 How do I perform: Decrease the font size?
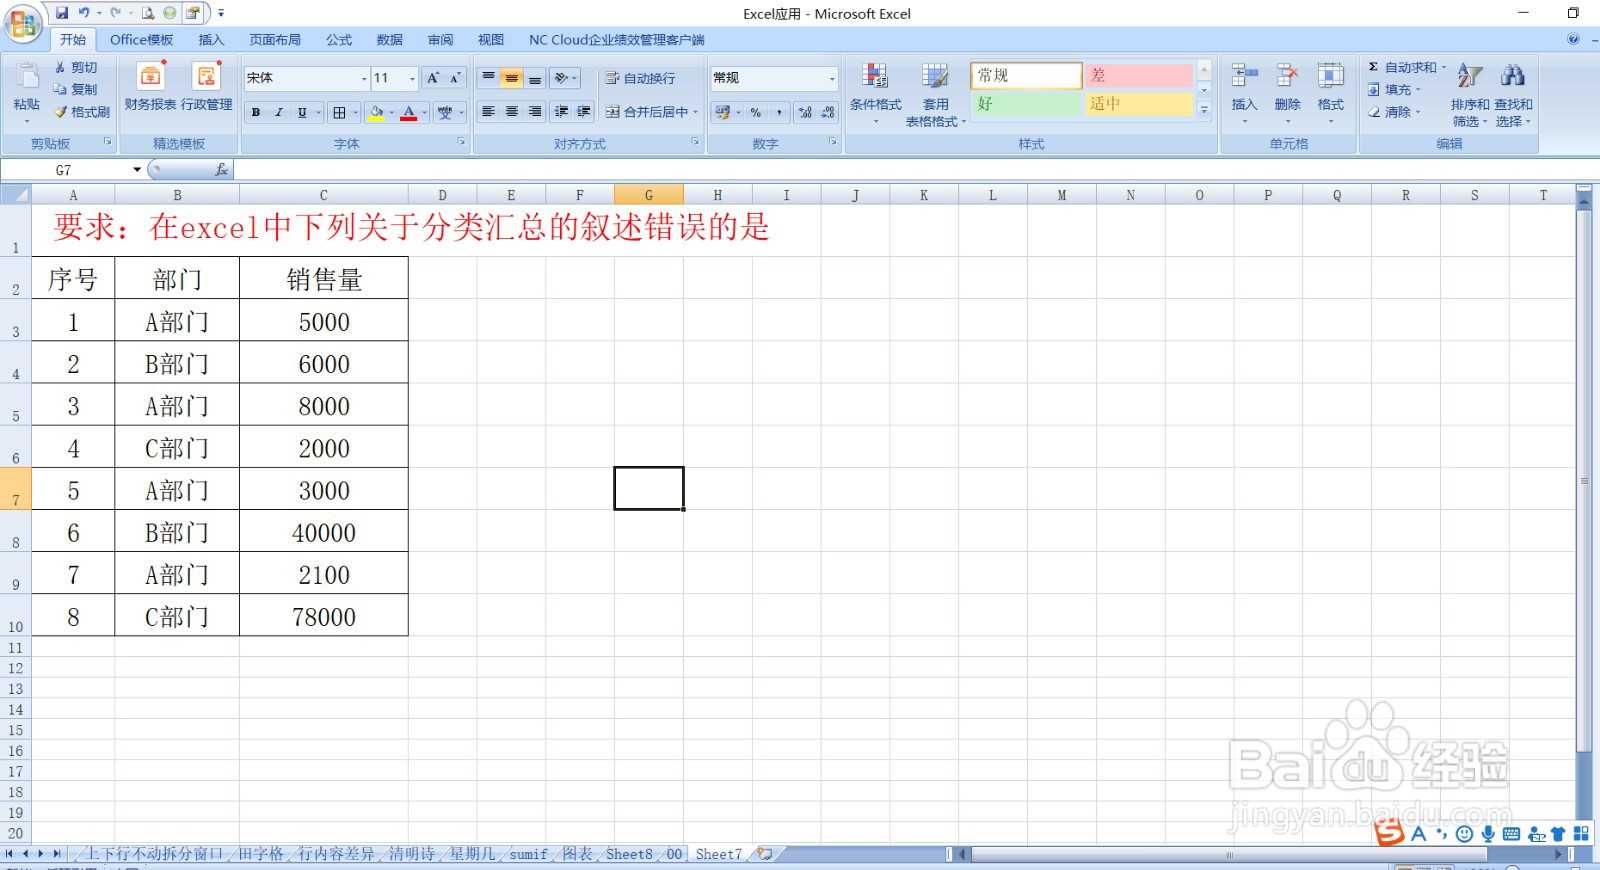[x=455, y=78]
